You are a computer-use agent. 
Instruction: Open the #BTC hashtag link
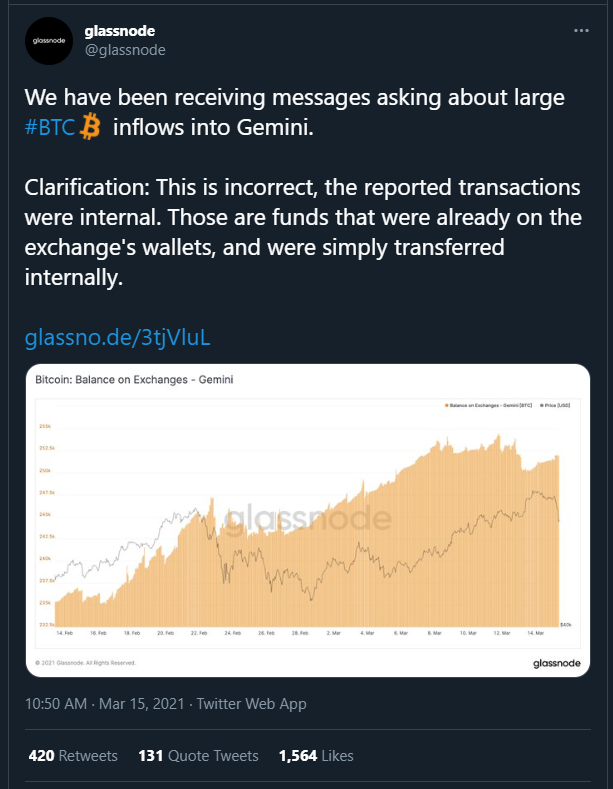pos(50,127)
